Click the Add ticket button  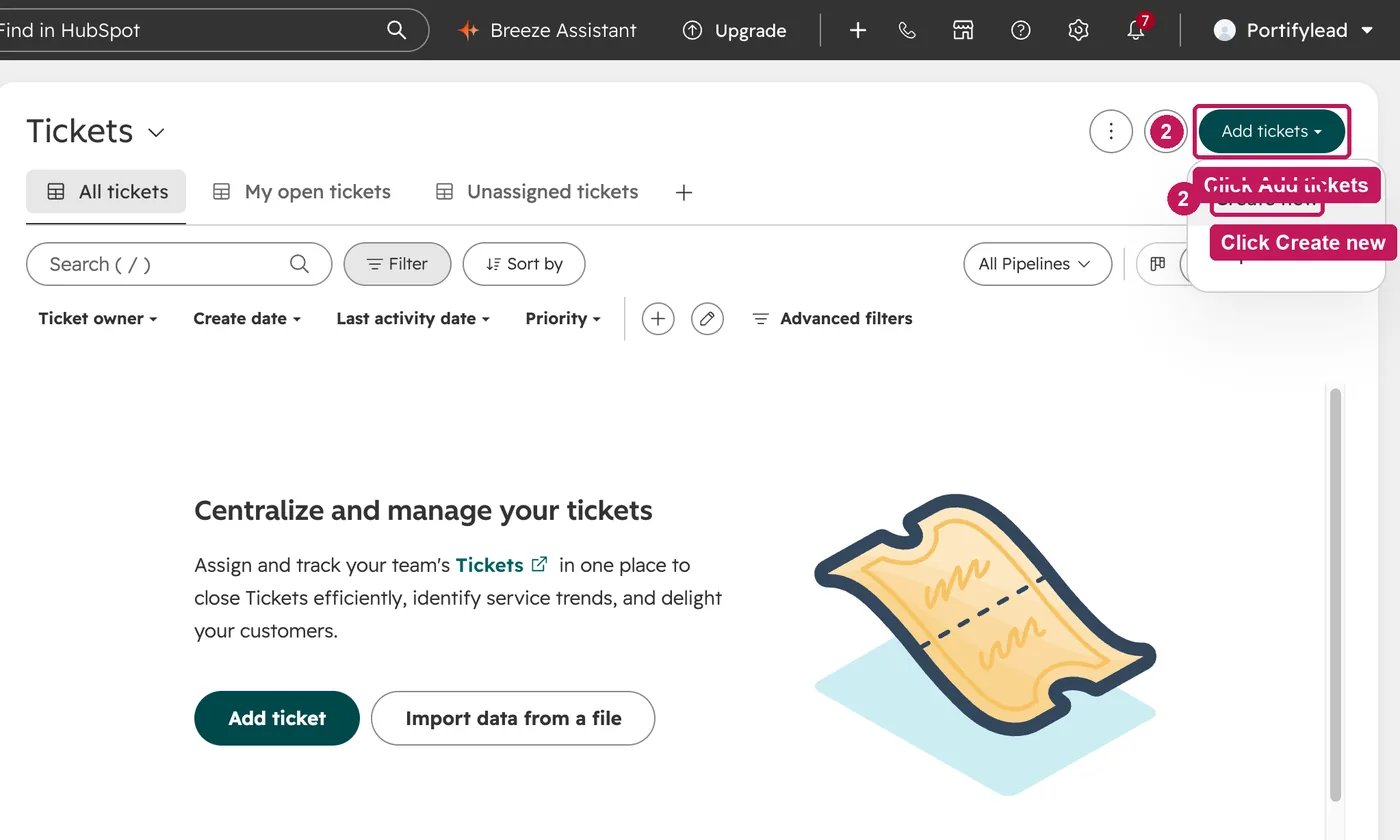tap(277, 718)
